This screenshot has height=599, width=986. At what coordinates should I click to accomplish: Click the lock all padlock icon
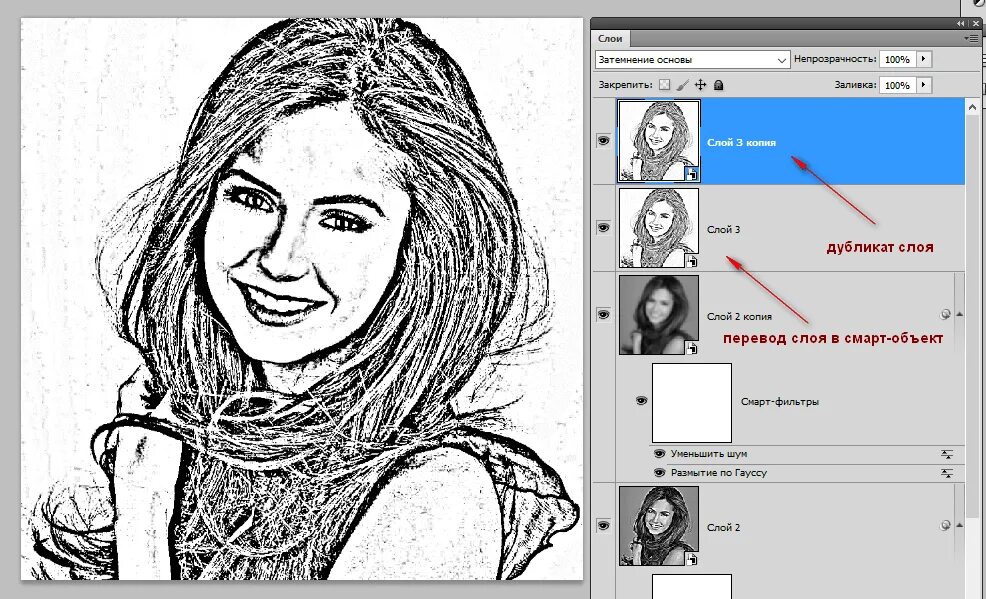point(718,84)
